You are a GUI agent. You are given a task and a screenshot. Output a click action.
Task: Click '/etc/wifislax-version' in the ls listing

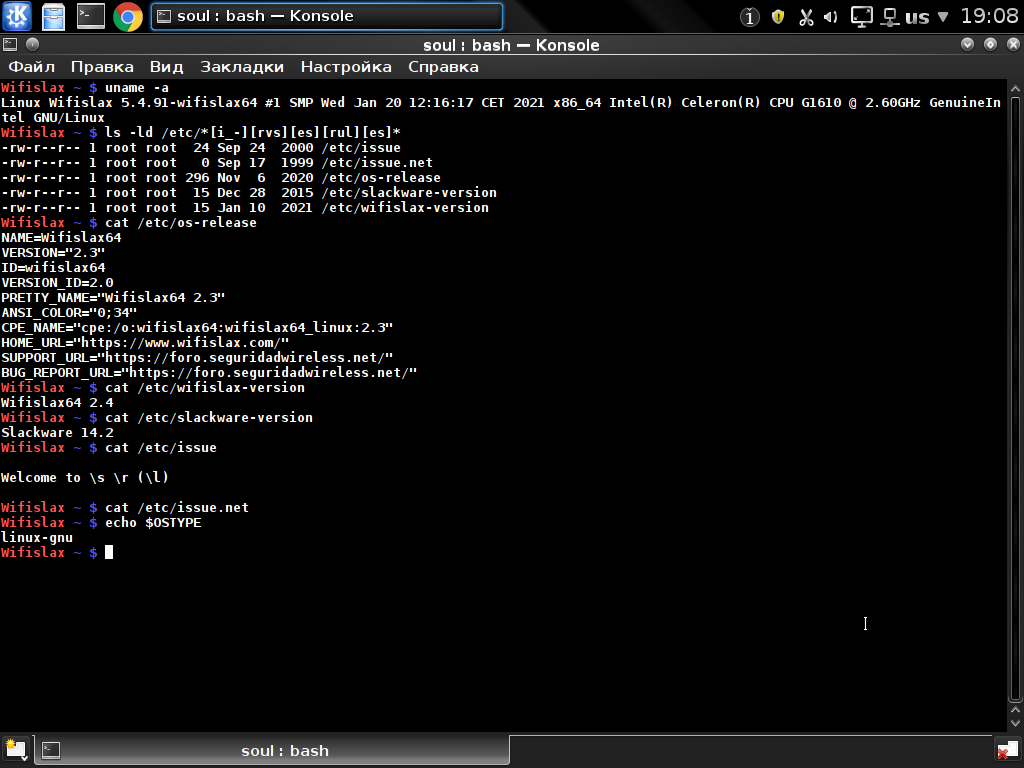405,208
